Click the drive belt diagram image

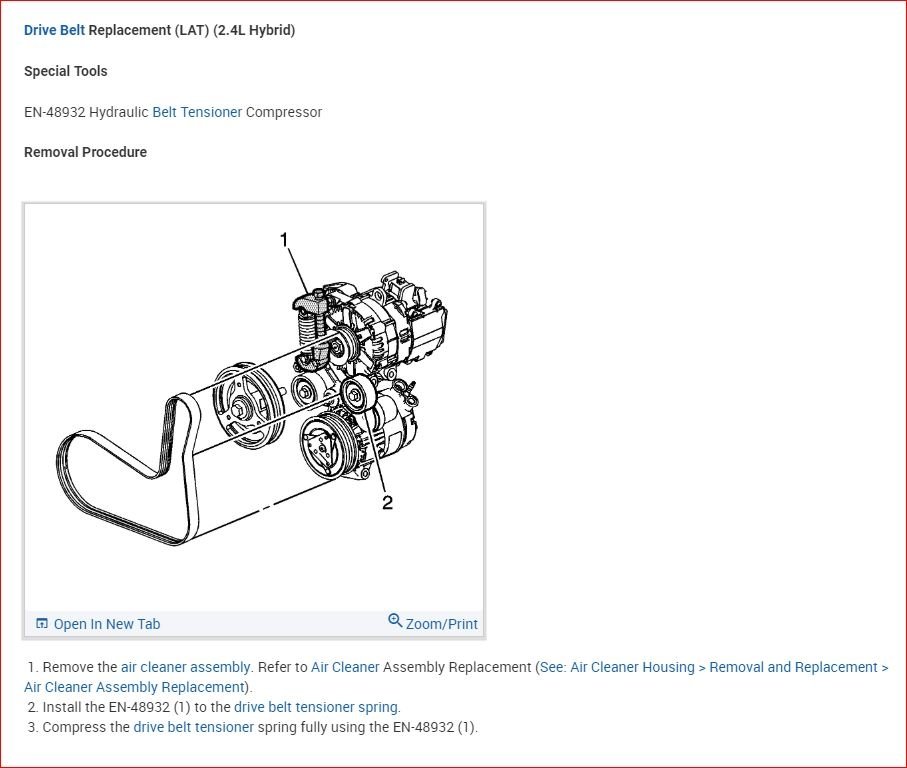pos(253,407)
